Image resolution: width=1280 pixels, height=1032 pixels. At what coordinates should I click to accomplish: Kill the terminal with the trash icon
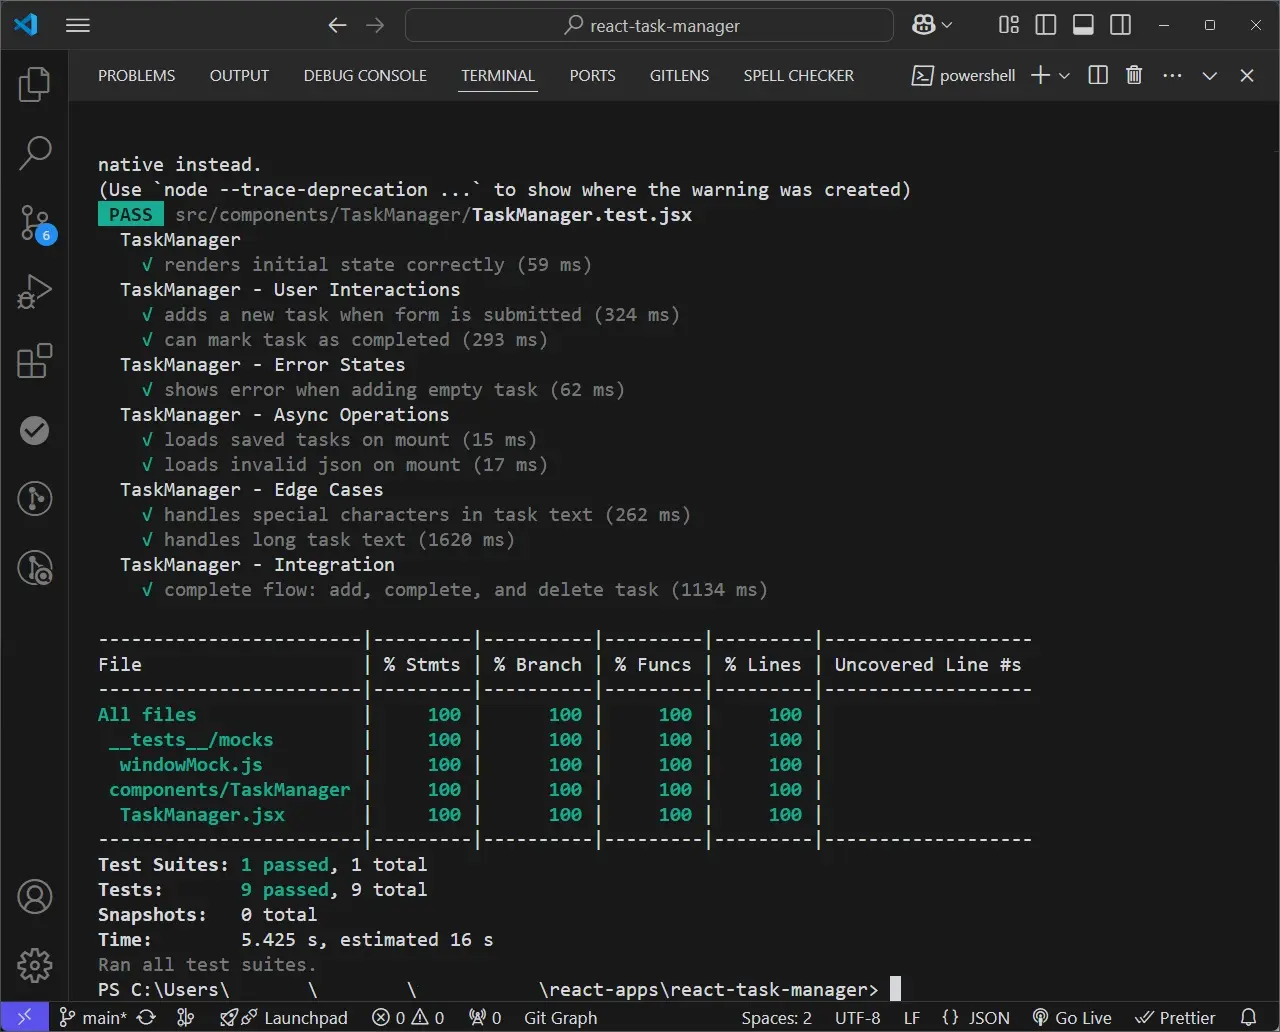pos(1134,75)
